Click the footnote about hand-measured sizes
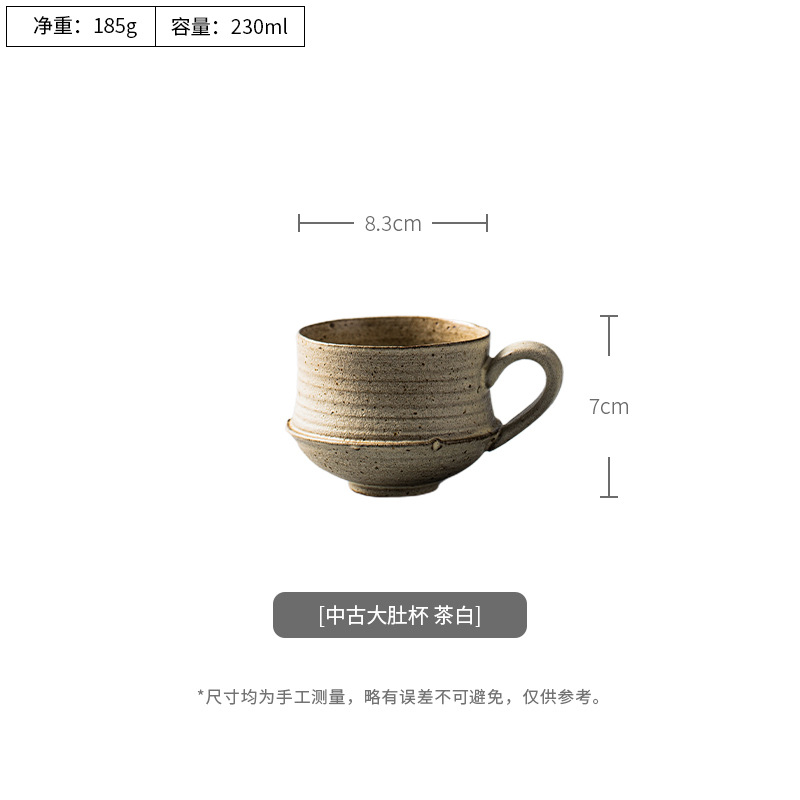 tap(399, 696)
